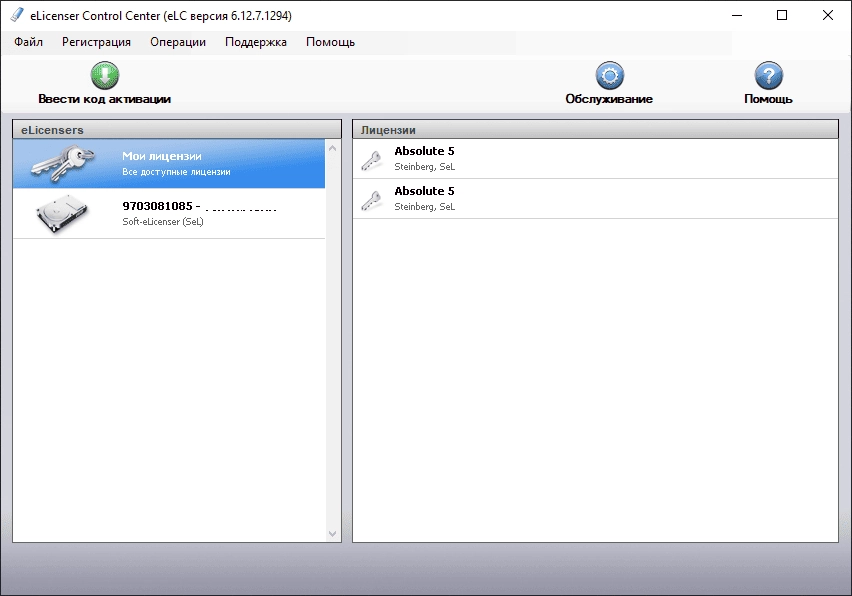
Task: Maximize the eLicenser Control Center window
Action: tap(782, 15)
